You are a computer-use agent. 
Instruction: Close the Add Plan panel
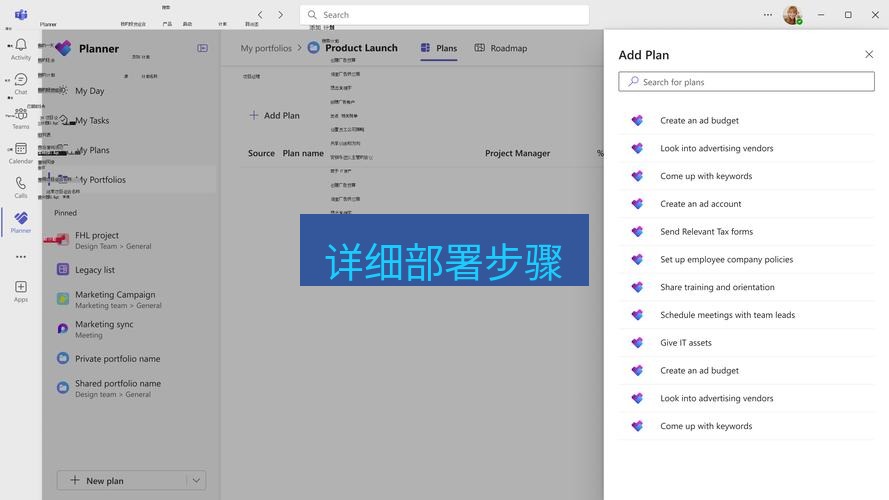point(868,55)
